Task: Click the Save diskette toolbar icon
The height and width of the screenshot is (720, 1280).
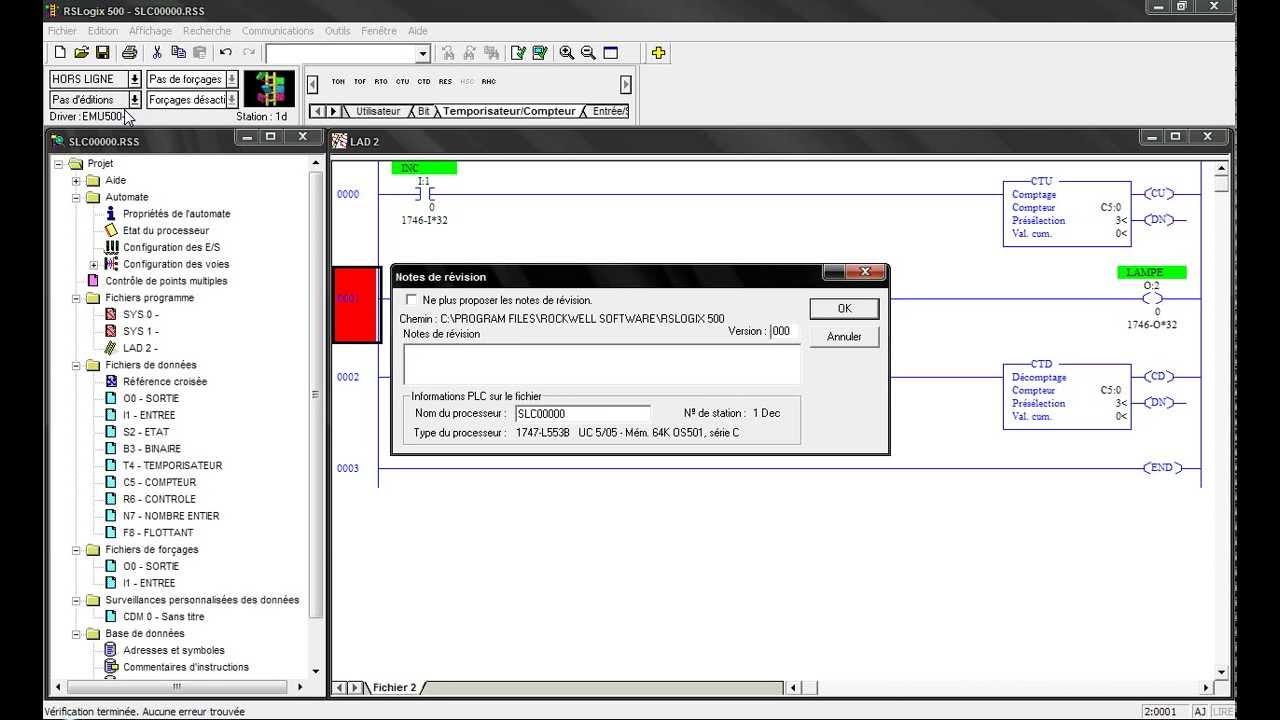Action: coord(102,53)
